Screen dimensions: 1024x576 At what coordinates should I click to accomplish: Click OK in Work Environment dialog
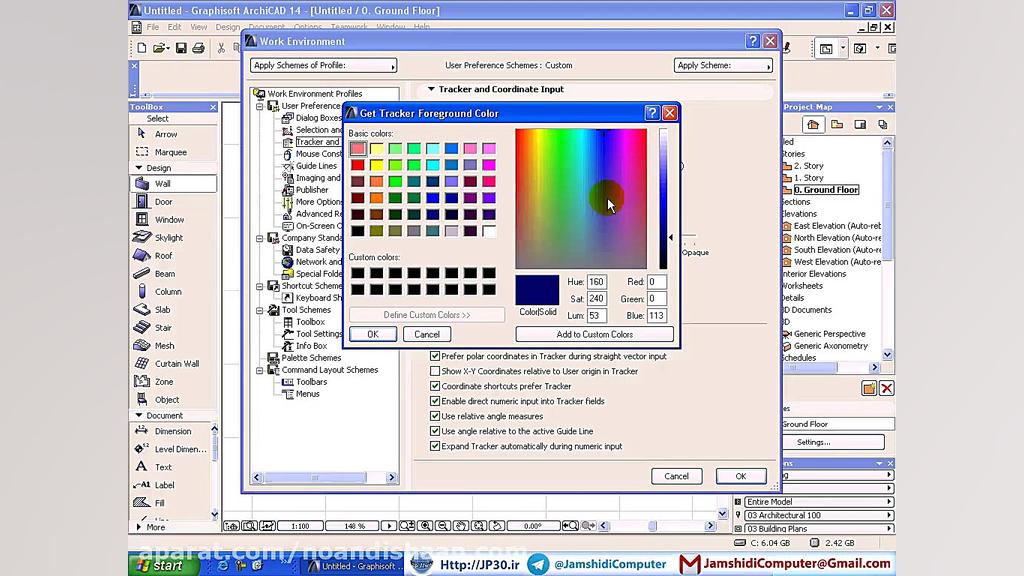click(741, 476)
